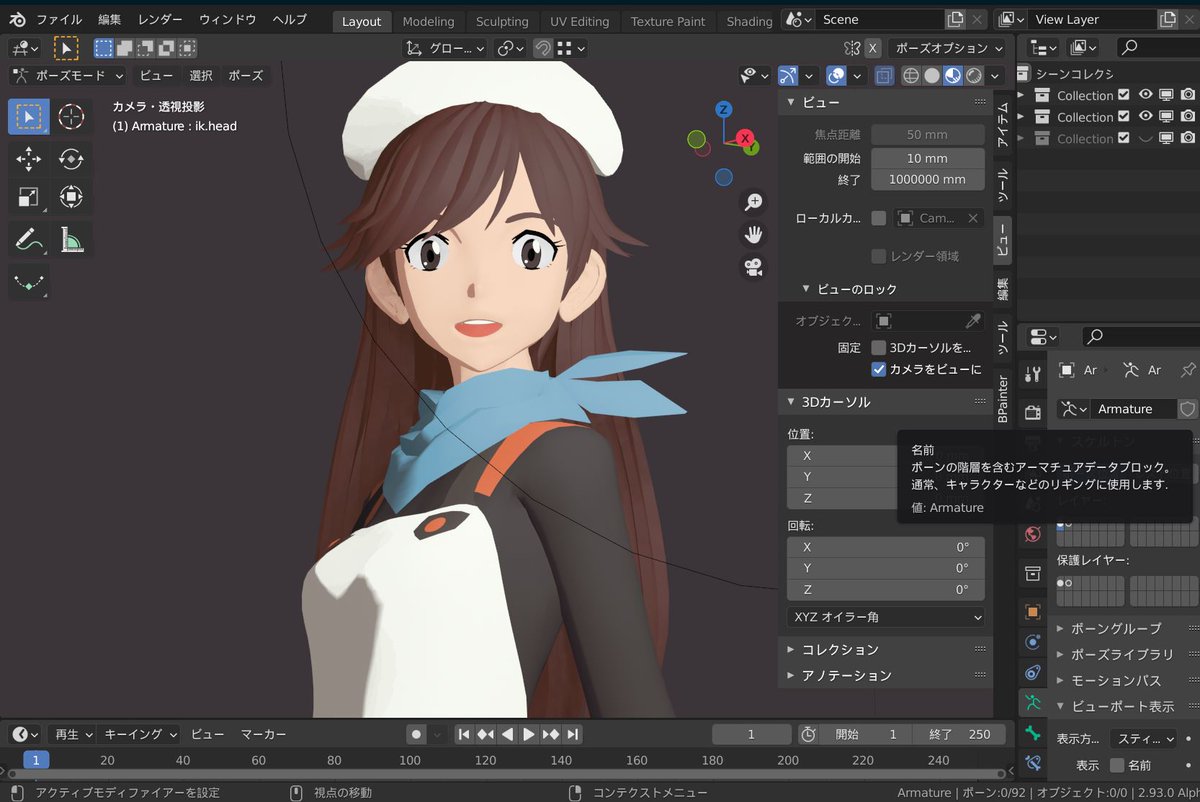This screenshot has width=1200, height=802.
Task: Switch to material preview shading
Action: click(x=953, y=76)
